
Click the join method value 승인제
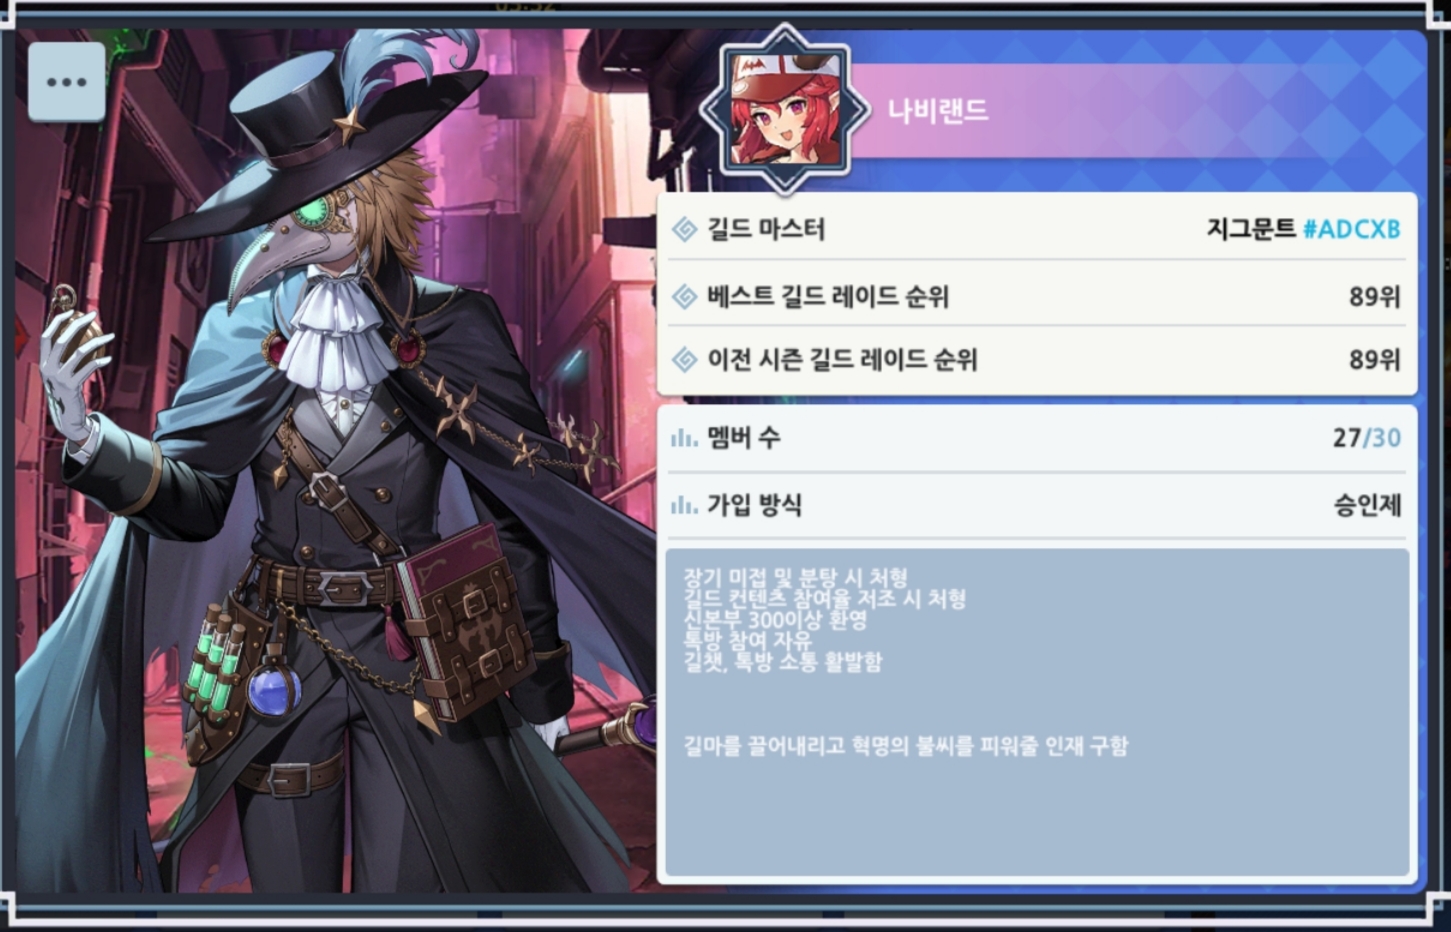pyautogui.click(x=1367, y=505)
